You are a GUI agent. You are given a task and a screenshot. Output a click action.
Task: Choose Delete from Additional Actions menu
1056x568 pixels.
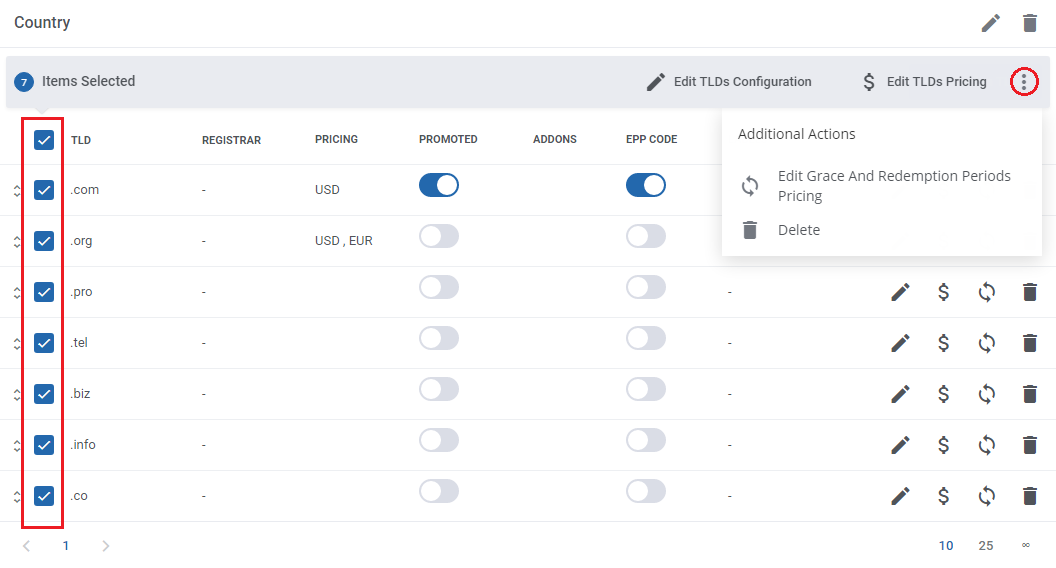tap(798, 230)
